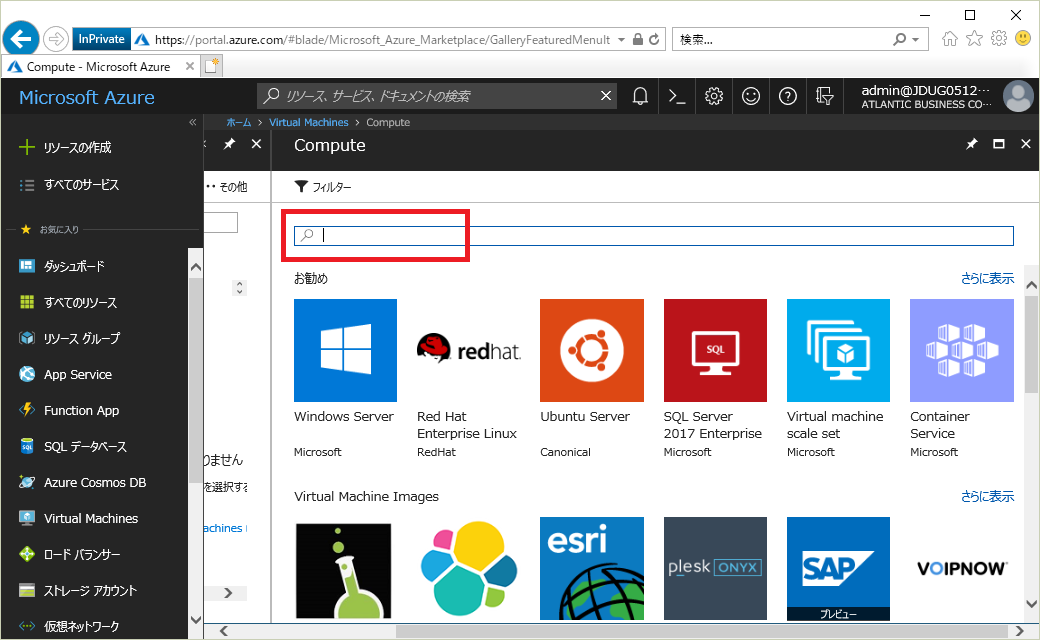Click the Azure resource search field
The width and height of the screenshot is (1040, 640).
pos(438,96)
